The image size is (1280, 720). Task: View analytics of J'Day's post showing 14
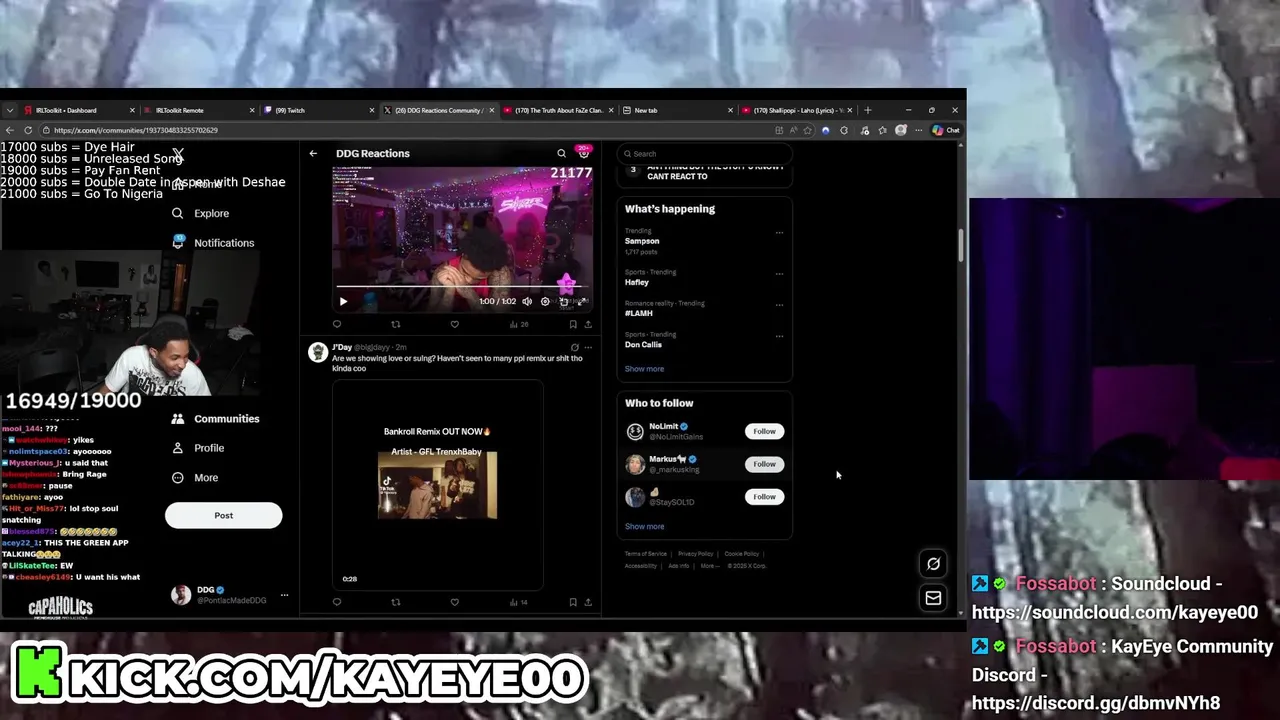pyautogui.click(x=518, y=602)
